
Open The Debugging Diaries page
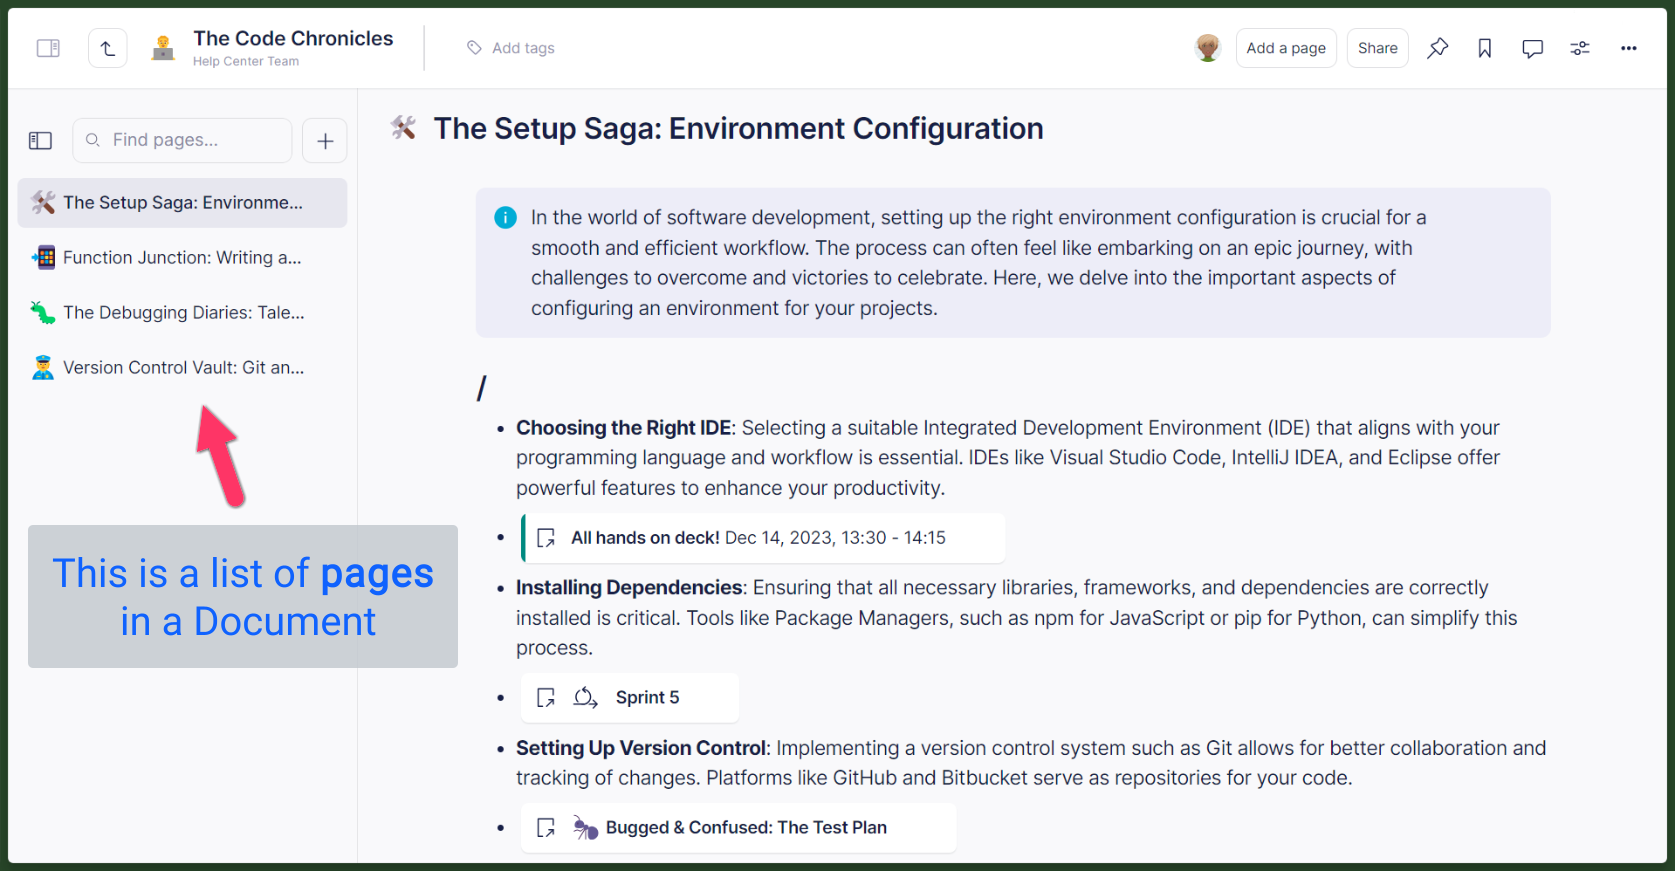183,313
